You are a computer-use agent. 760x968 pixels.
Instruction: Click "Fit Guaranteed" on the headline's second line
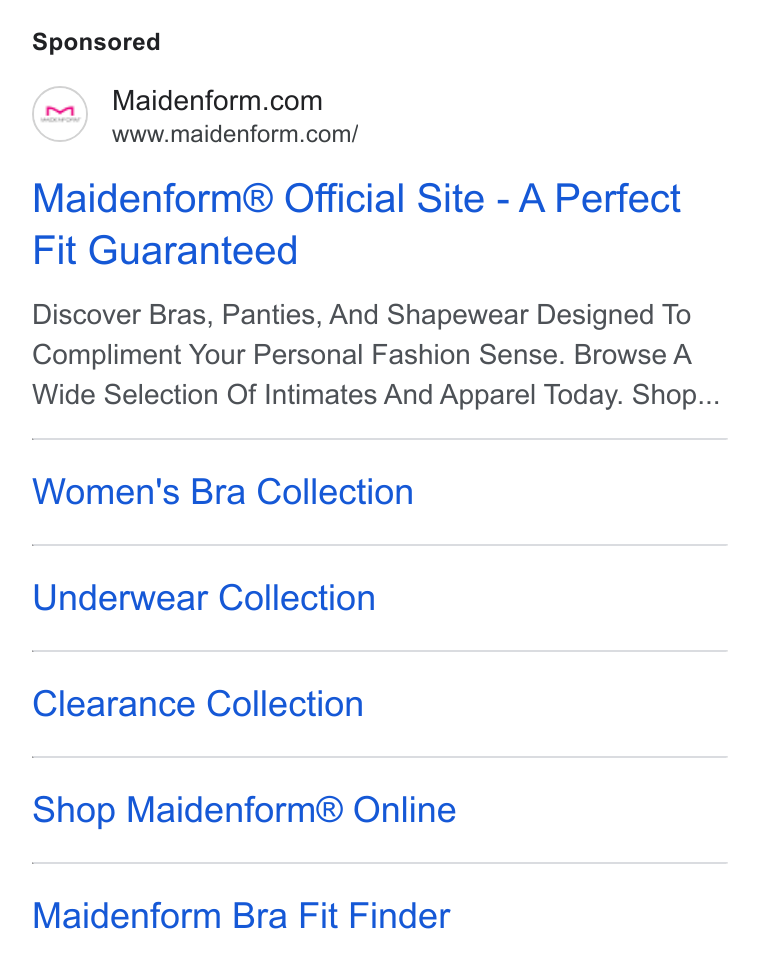(165, 251)
